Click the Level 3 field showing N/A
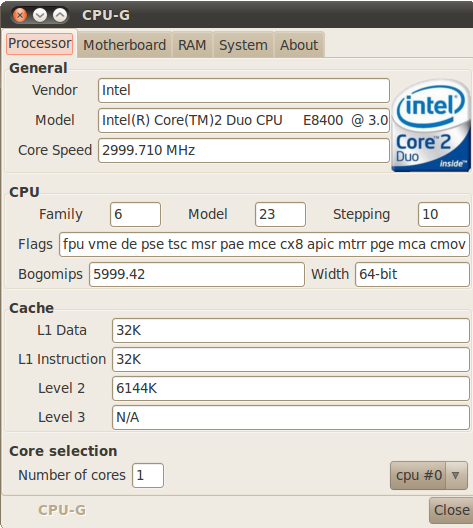The height and width of the screenshot is (528, 473). coord(291,417)
